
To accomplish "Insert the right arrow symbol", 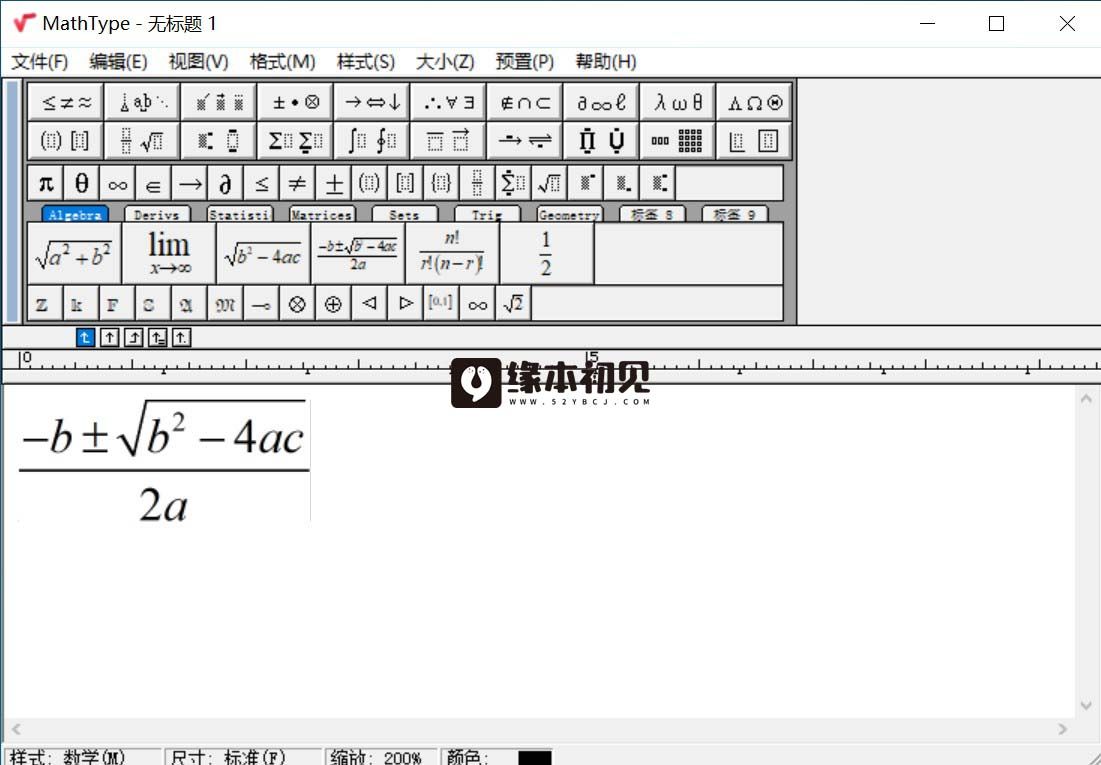I will click(190, 184).
